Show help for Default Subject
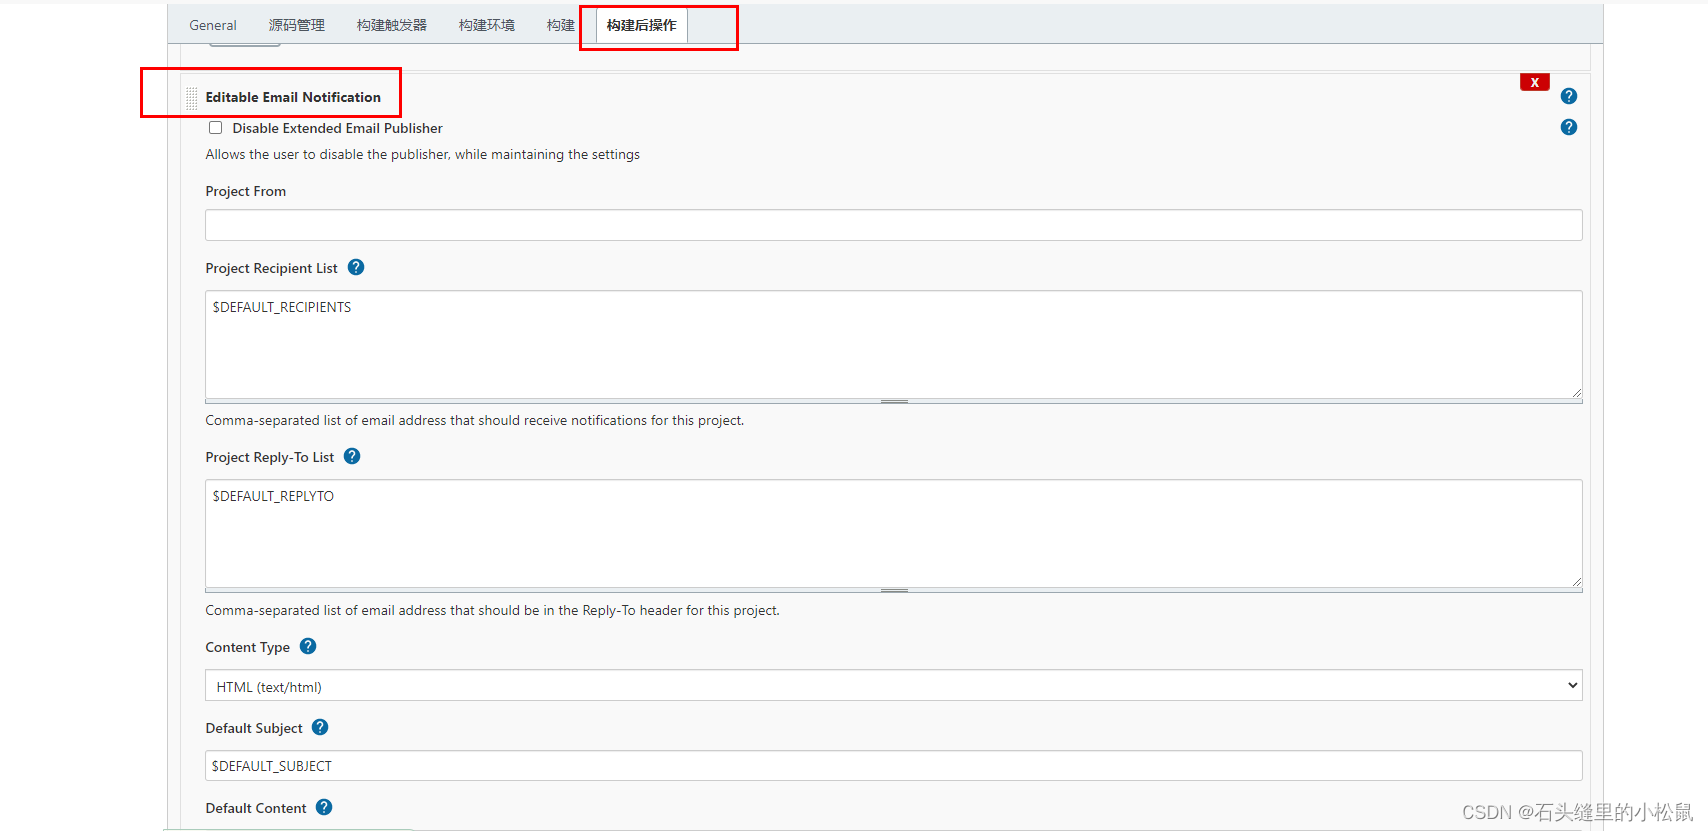 (x=320, y=727)
